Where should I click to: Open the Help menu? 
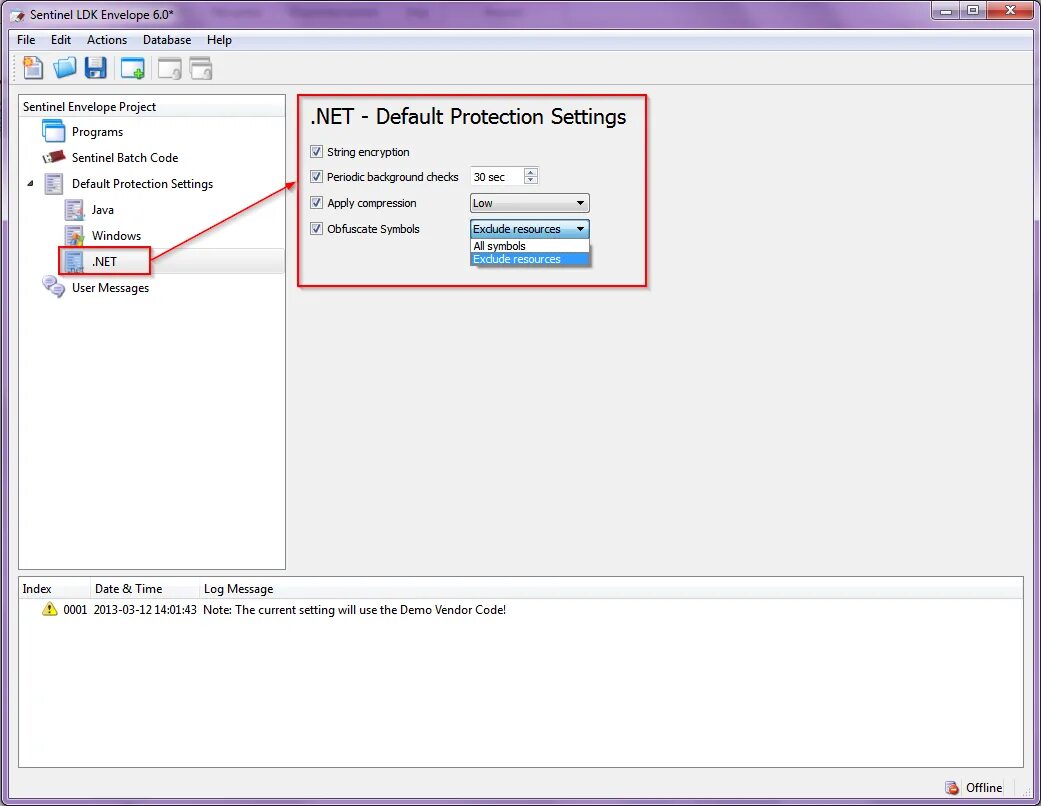219,40
